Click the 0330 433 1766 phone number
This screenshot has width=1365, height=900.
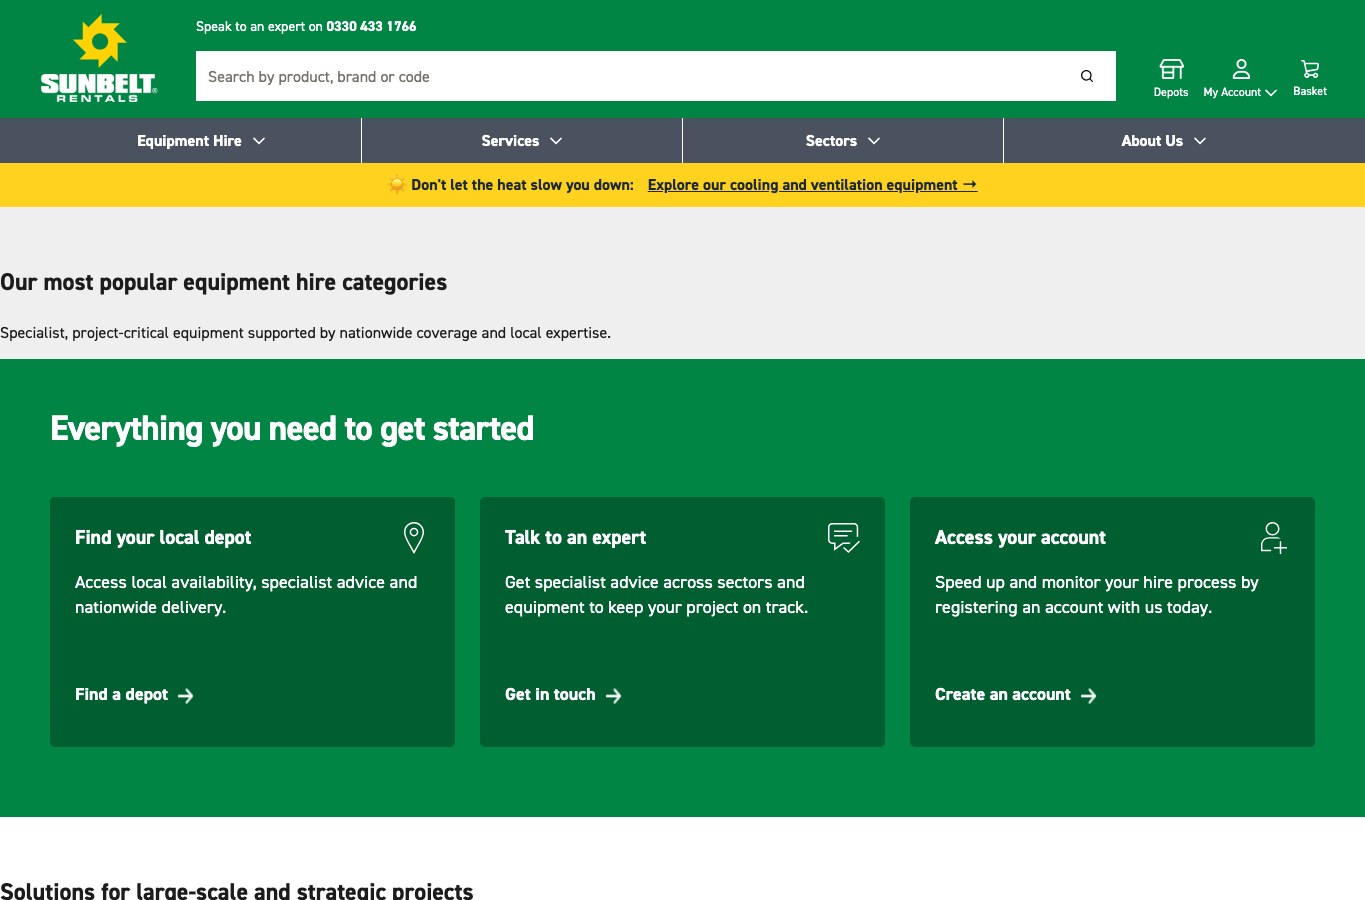click(371, 27)
